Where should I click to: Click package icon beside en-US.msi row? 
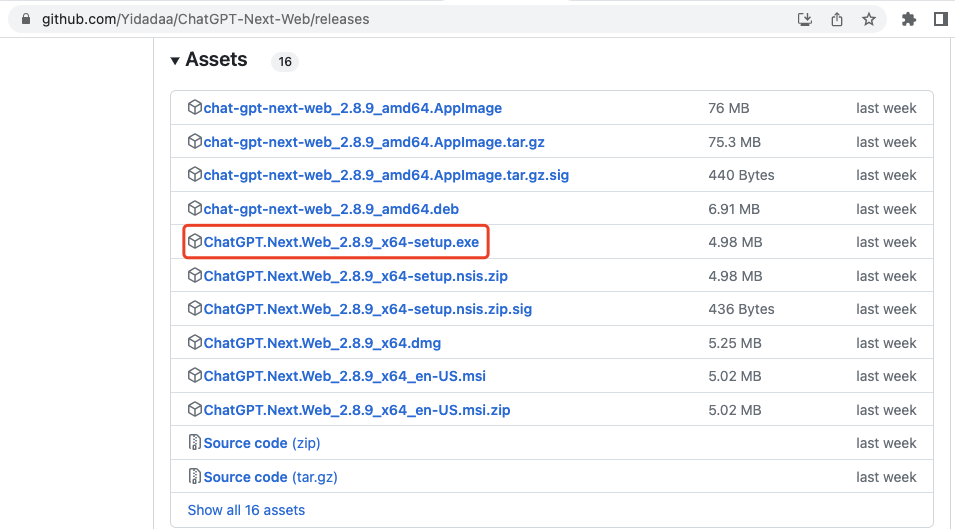click(x=194, y=375)
